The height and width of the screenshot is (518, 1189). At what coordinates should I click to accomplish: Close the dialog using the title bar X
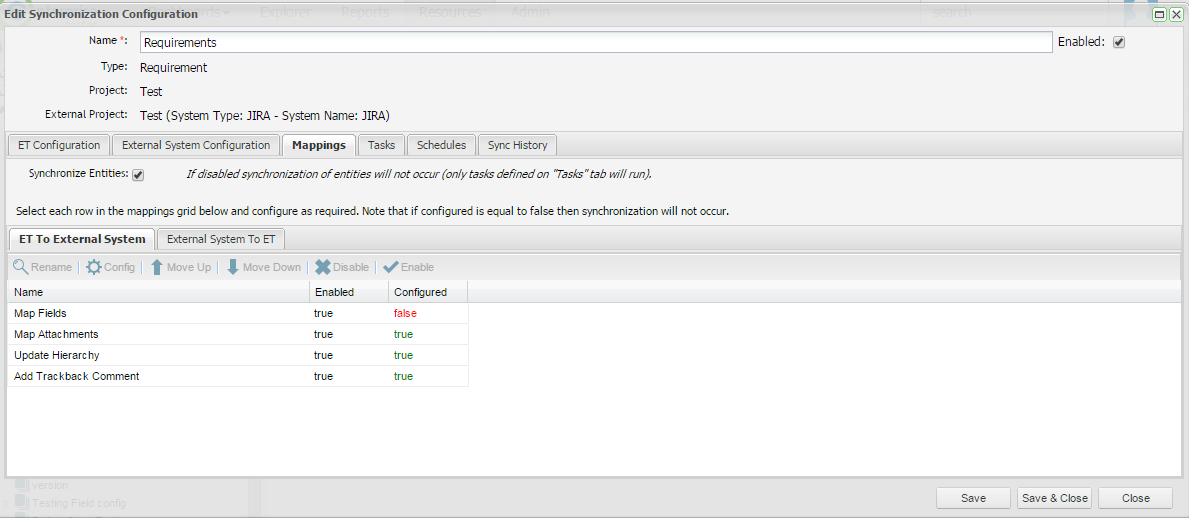pos(1177,14)
